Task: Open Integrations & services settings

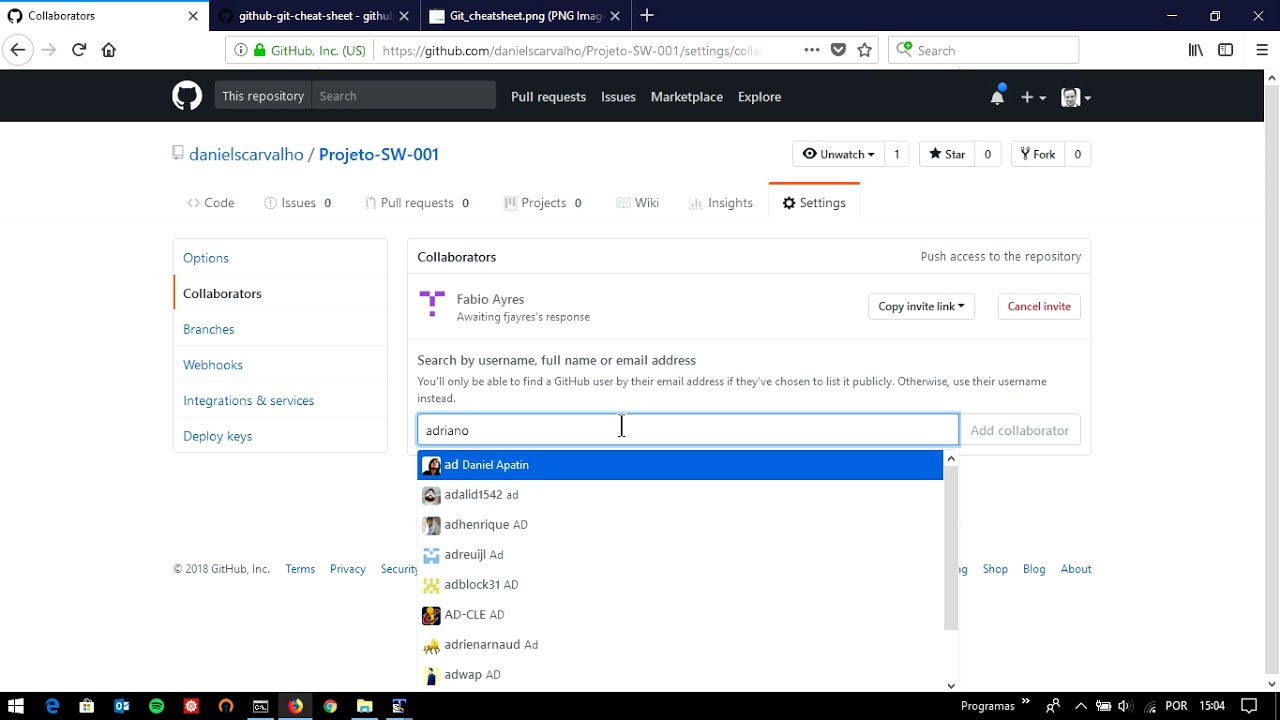Action: tap(280, 401)
